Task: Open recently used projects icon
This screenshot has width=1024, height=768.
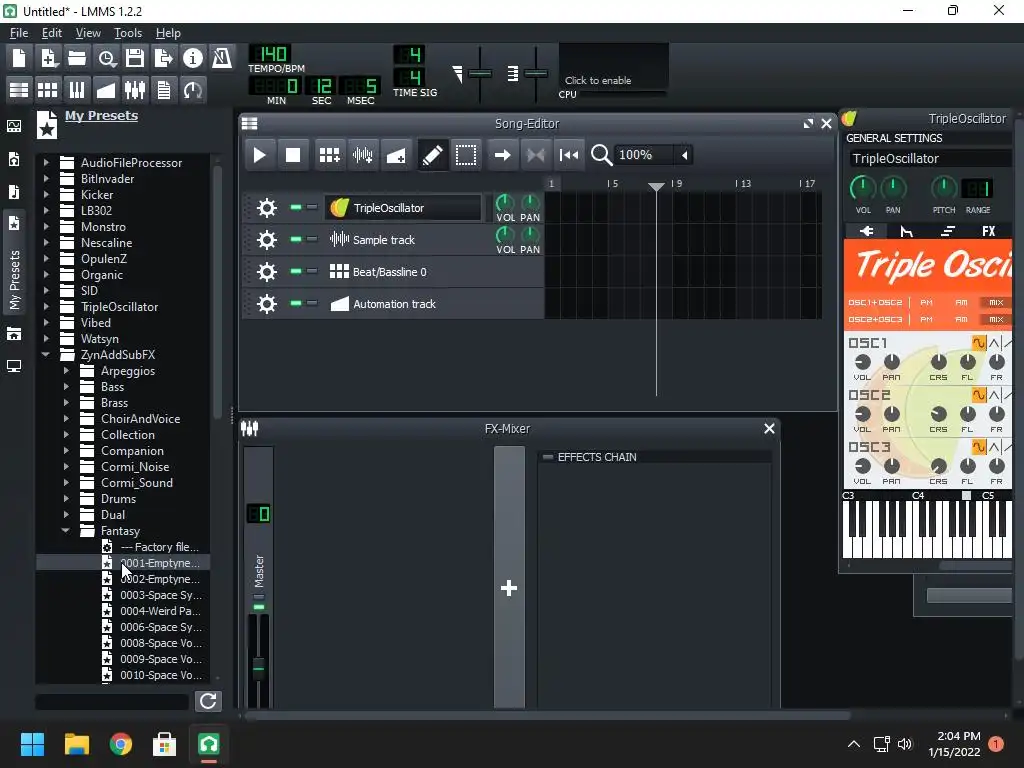Action: click(106, 58)
